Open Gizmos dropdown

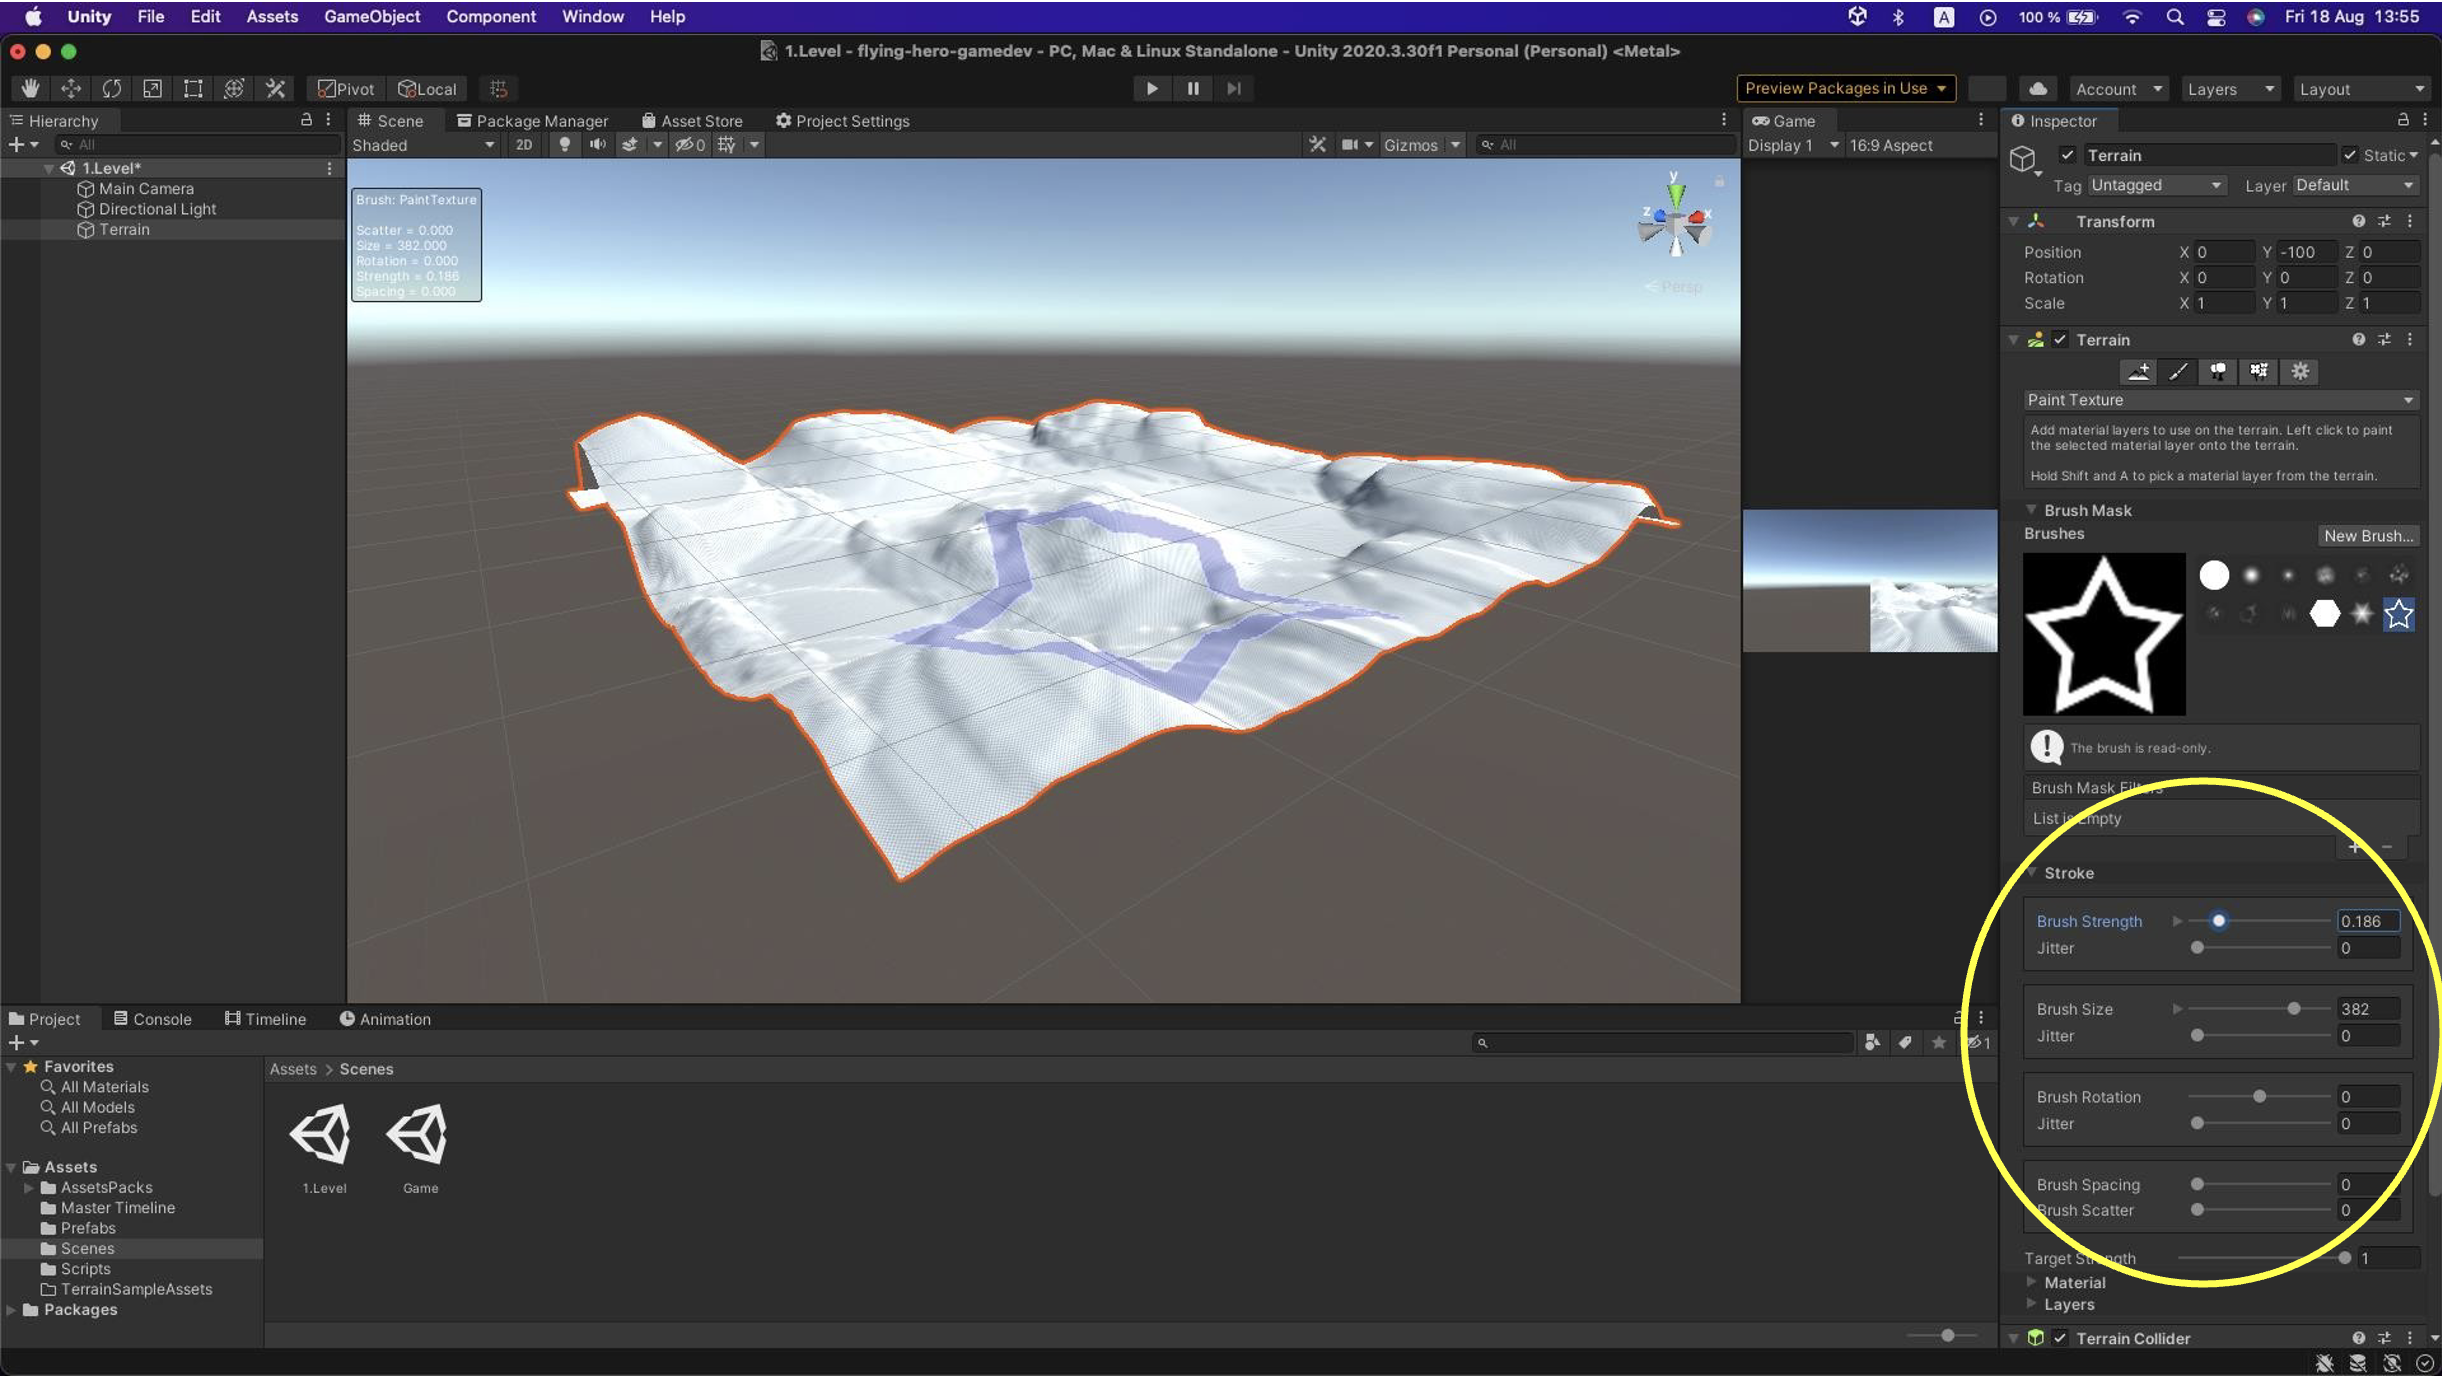coord(1421,145)
